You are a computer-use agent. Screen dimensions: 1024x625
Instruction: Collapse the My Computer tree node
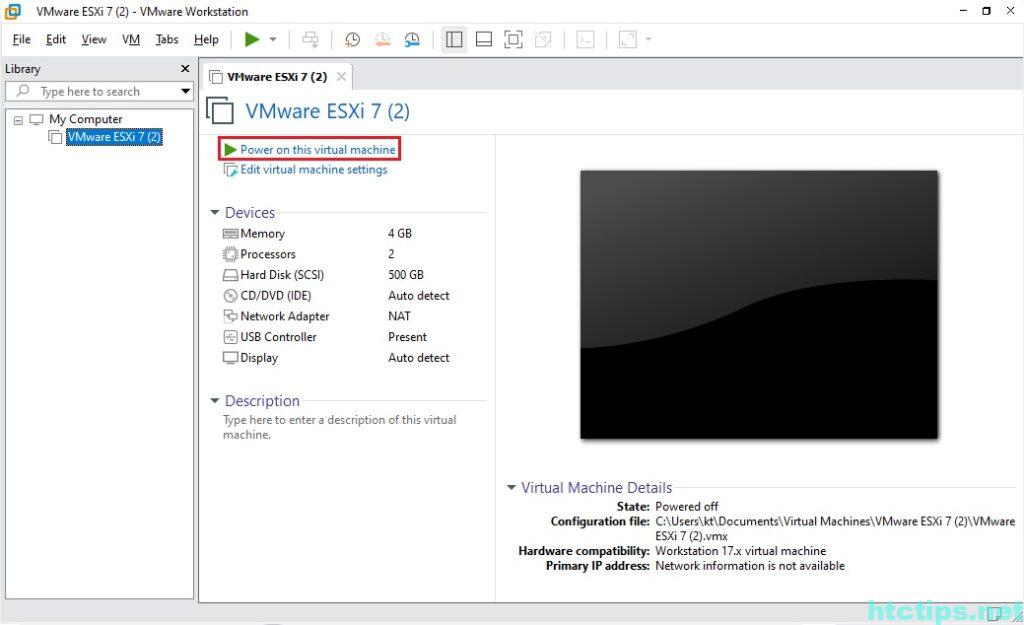(x=18, y=120)
